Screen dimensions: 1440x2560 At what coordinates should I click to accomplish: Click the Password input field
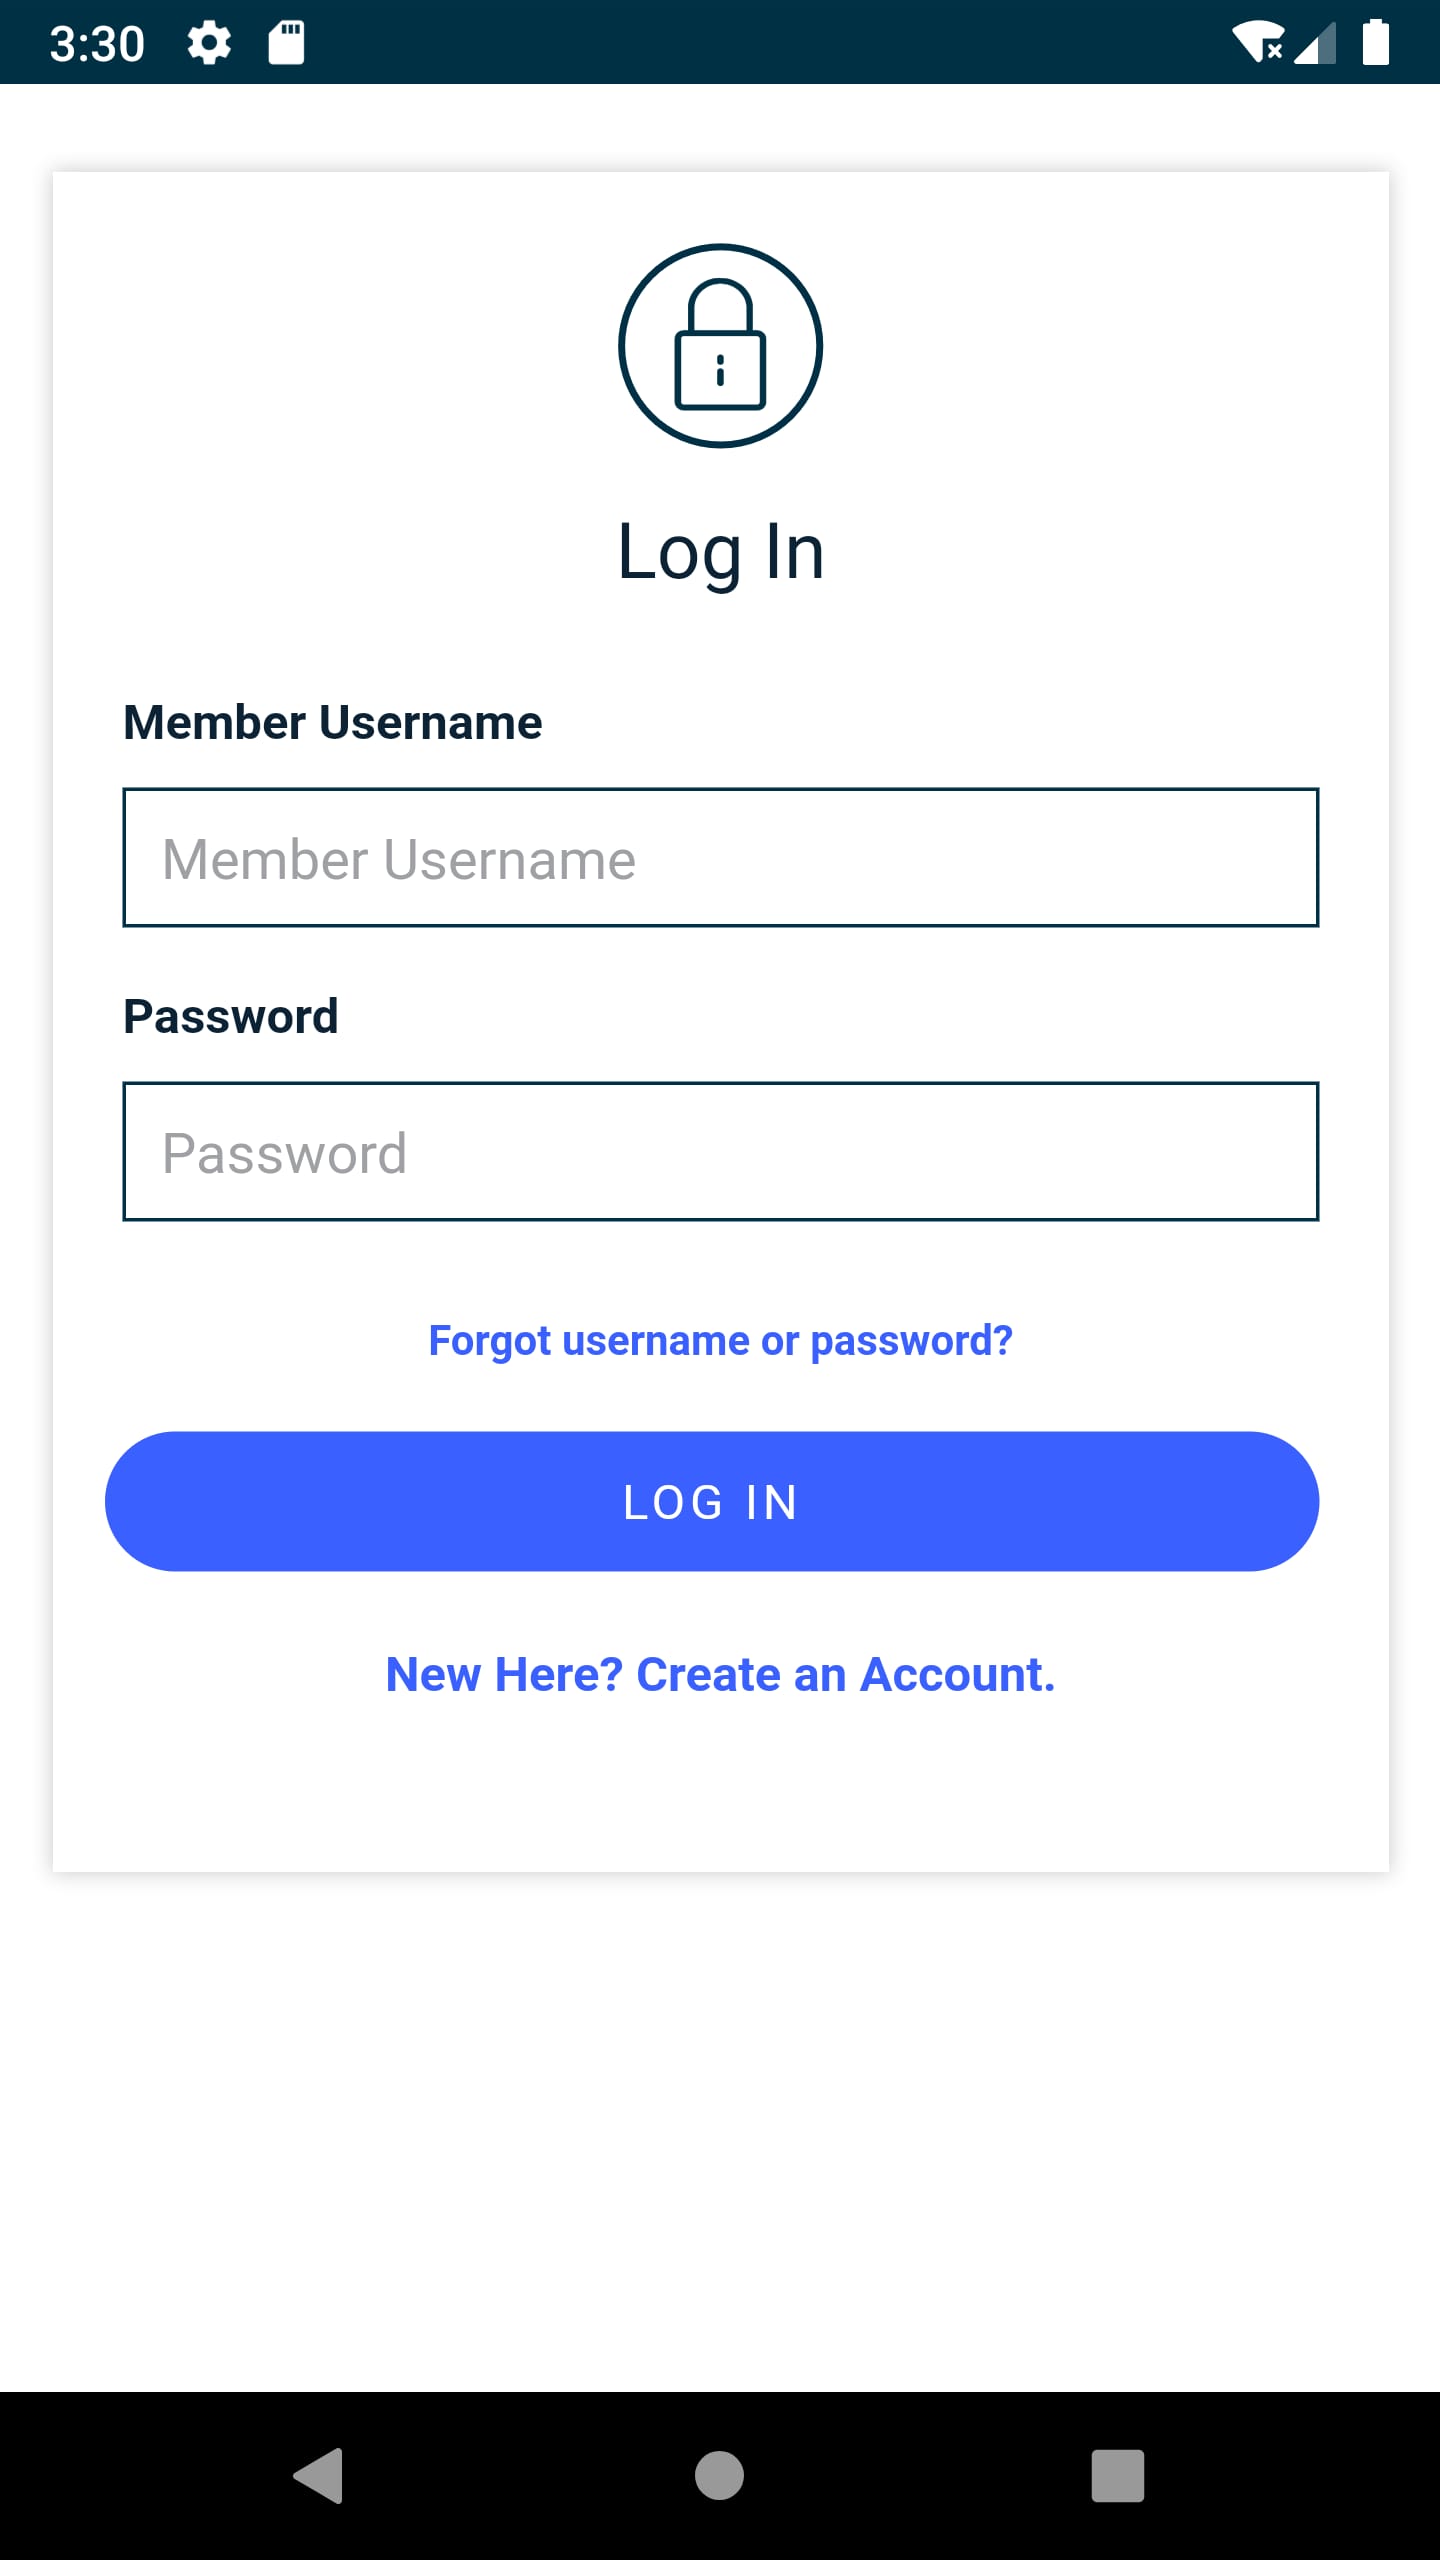pyautogui.click(x=719, y=1151)
